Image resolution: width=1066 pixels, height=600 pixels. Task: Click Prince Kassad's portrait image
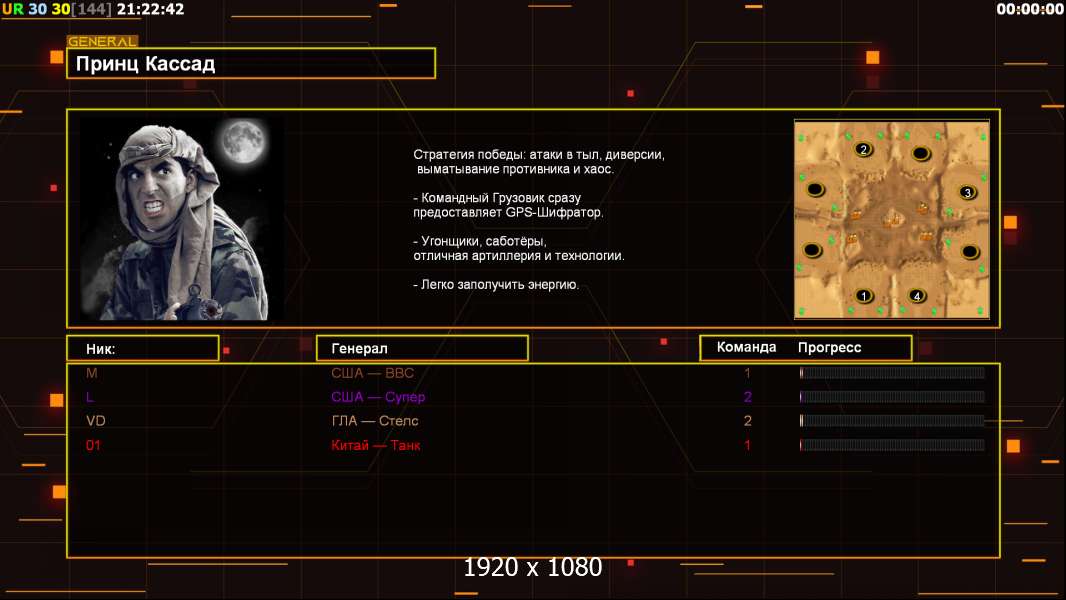tap(182, 218)
